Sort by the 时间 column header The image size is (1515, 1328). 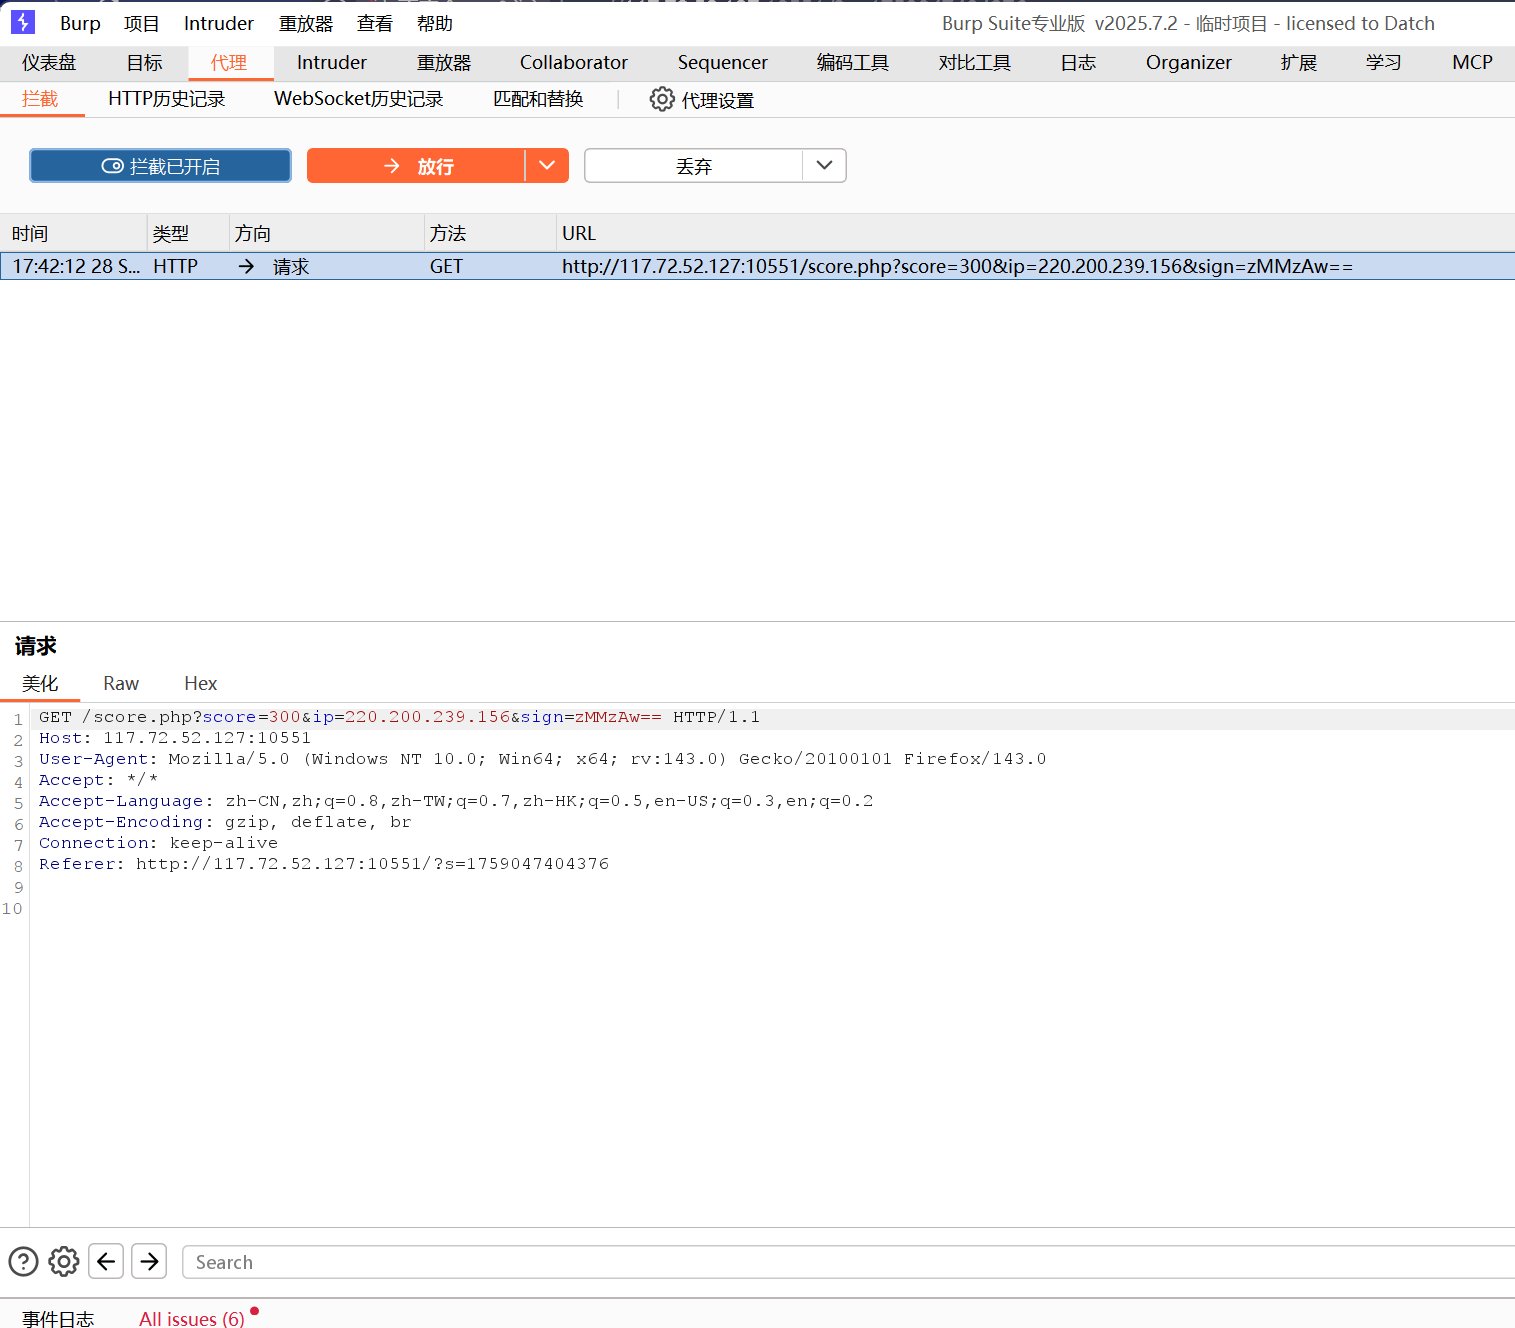74,233
